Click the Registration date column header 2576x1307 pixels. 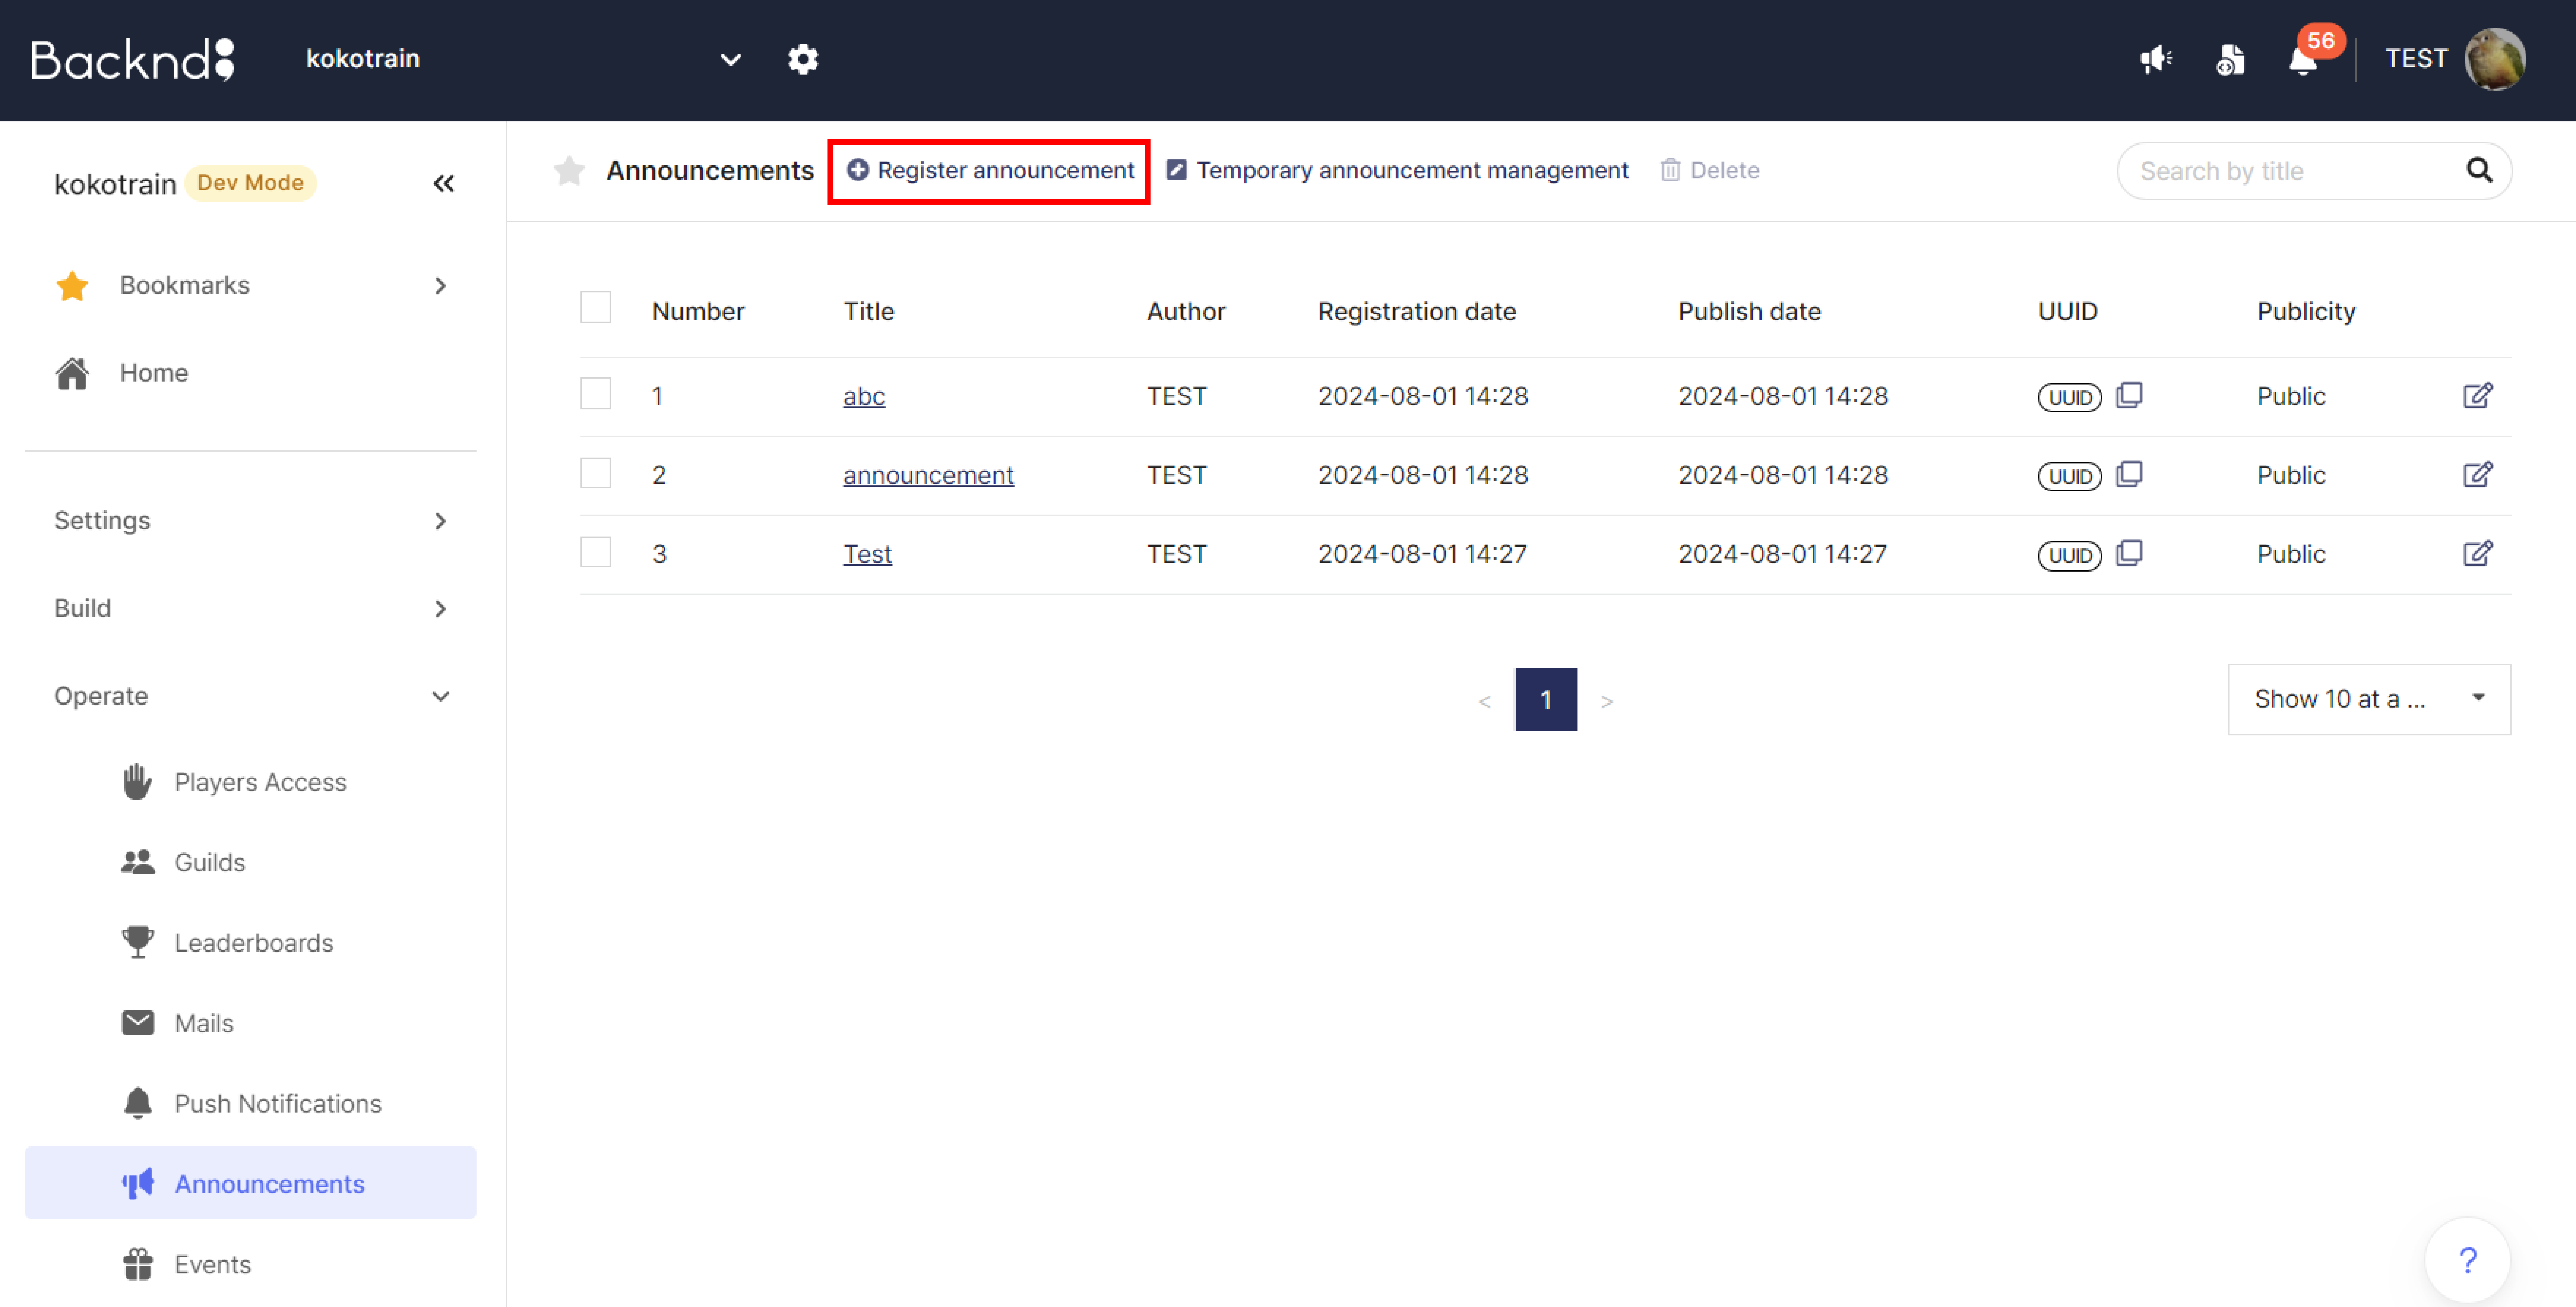(1417, 312)
